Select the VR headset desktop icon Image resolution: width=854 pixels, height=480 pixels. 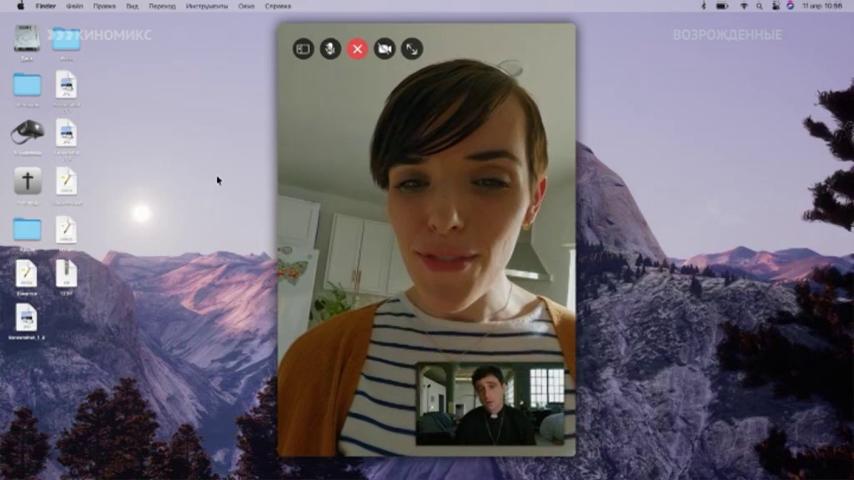coord(27,132)
